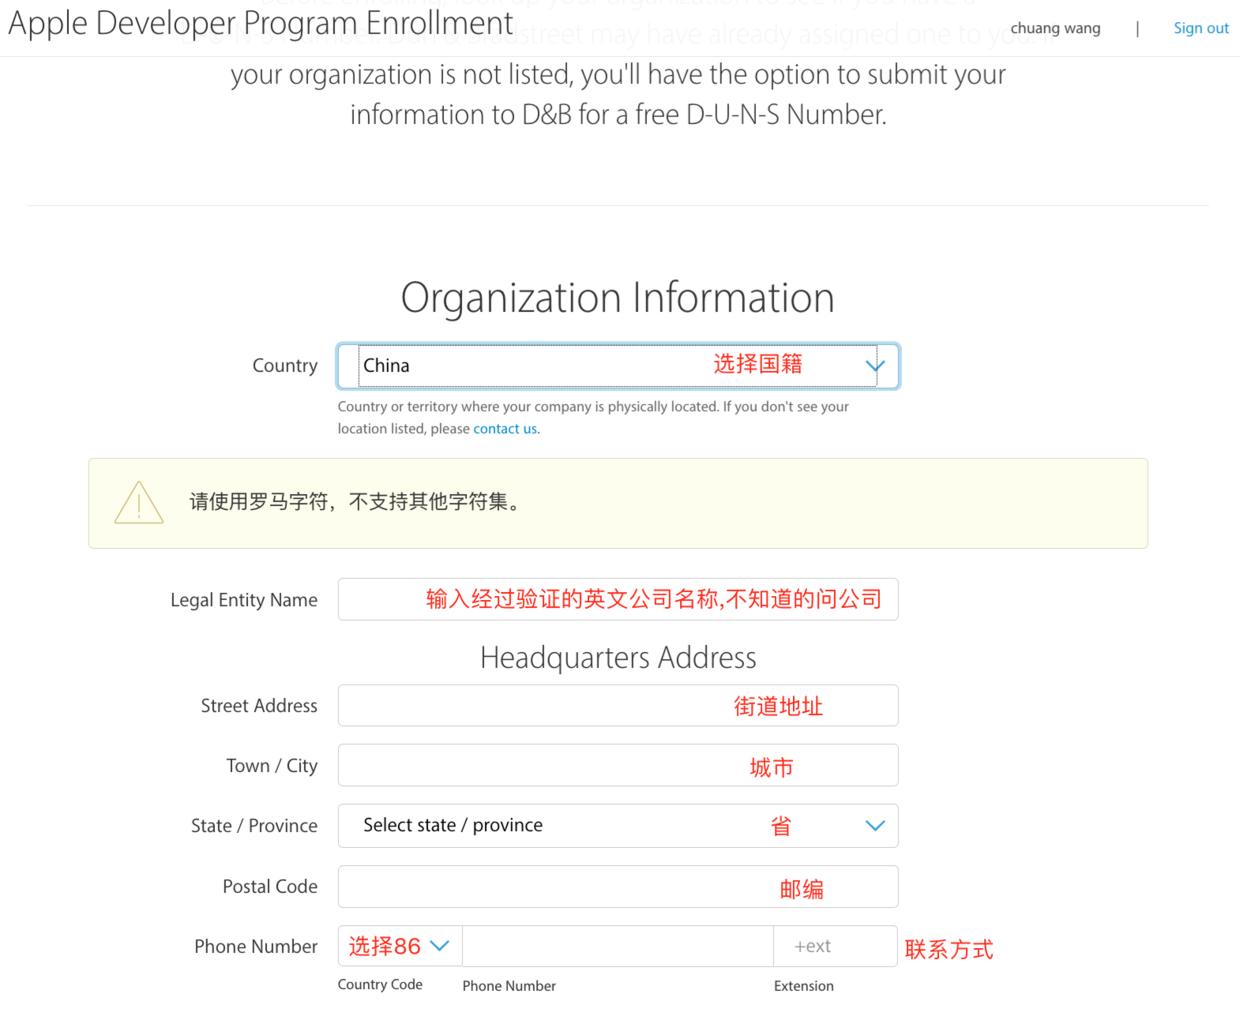Click the chuang wang account name
Image resolution: width=1240 pixels, height=1020 pixels.
(x=1055, y=28)
